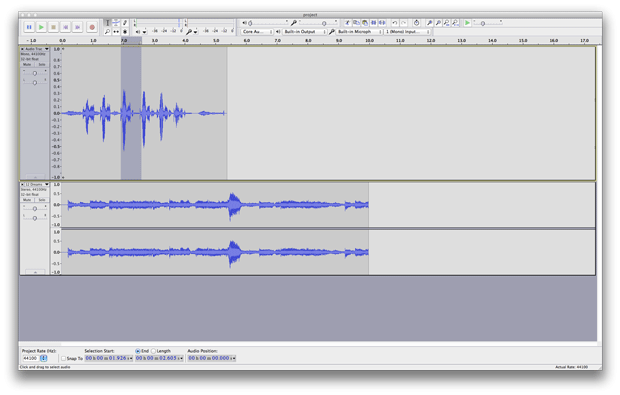The width and height of the screenshot is (620, 395).
Task: Click the Skip to Start button
Action: tap(66, 27)
